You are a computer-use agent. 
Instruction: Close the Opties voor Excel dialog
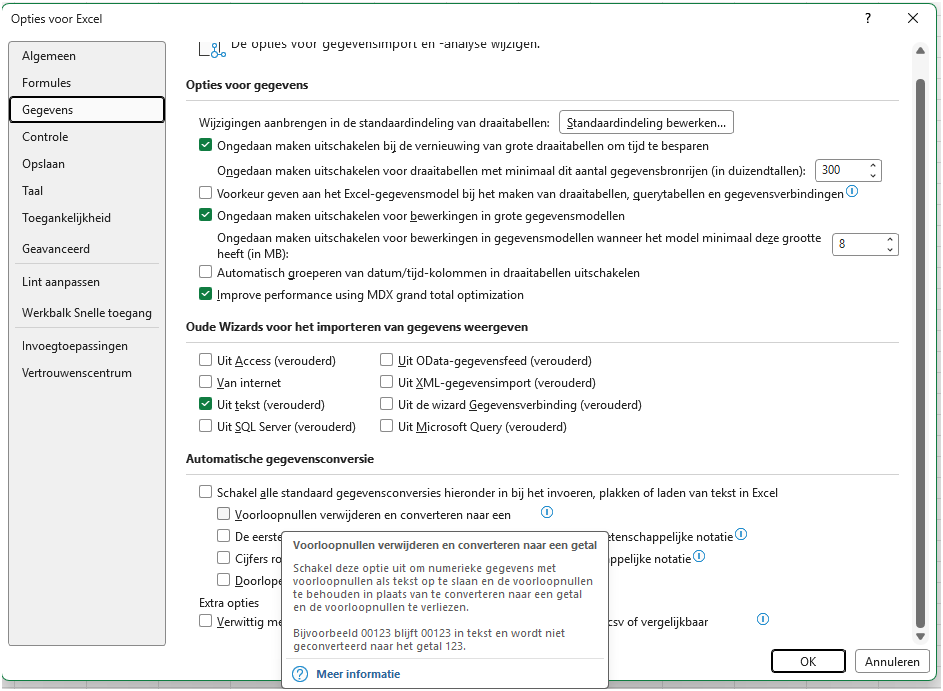913,19
